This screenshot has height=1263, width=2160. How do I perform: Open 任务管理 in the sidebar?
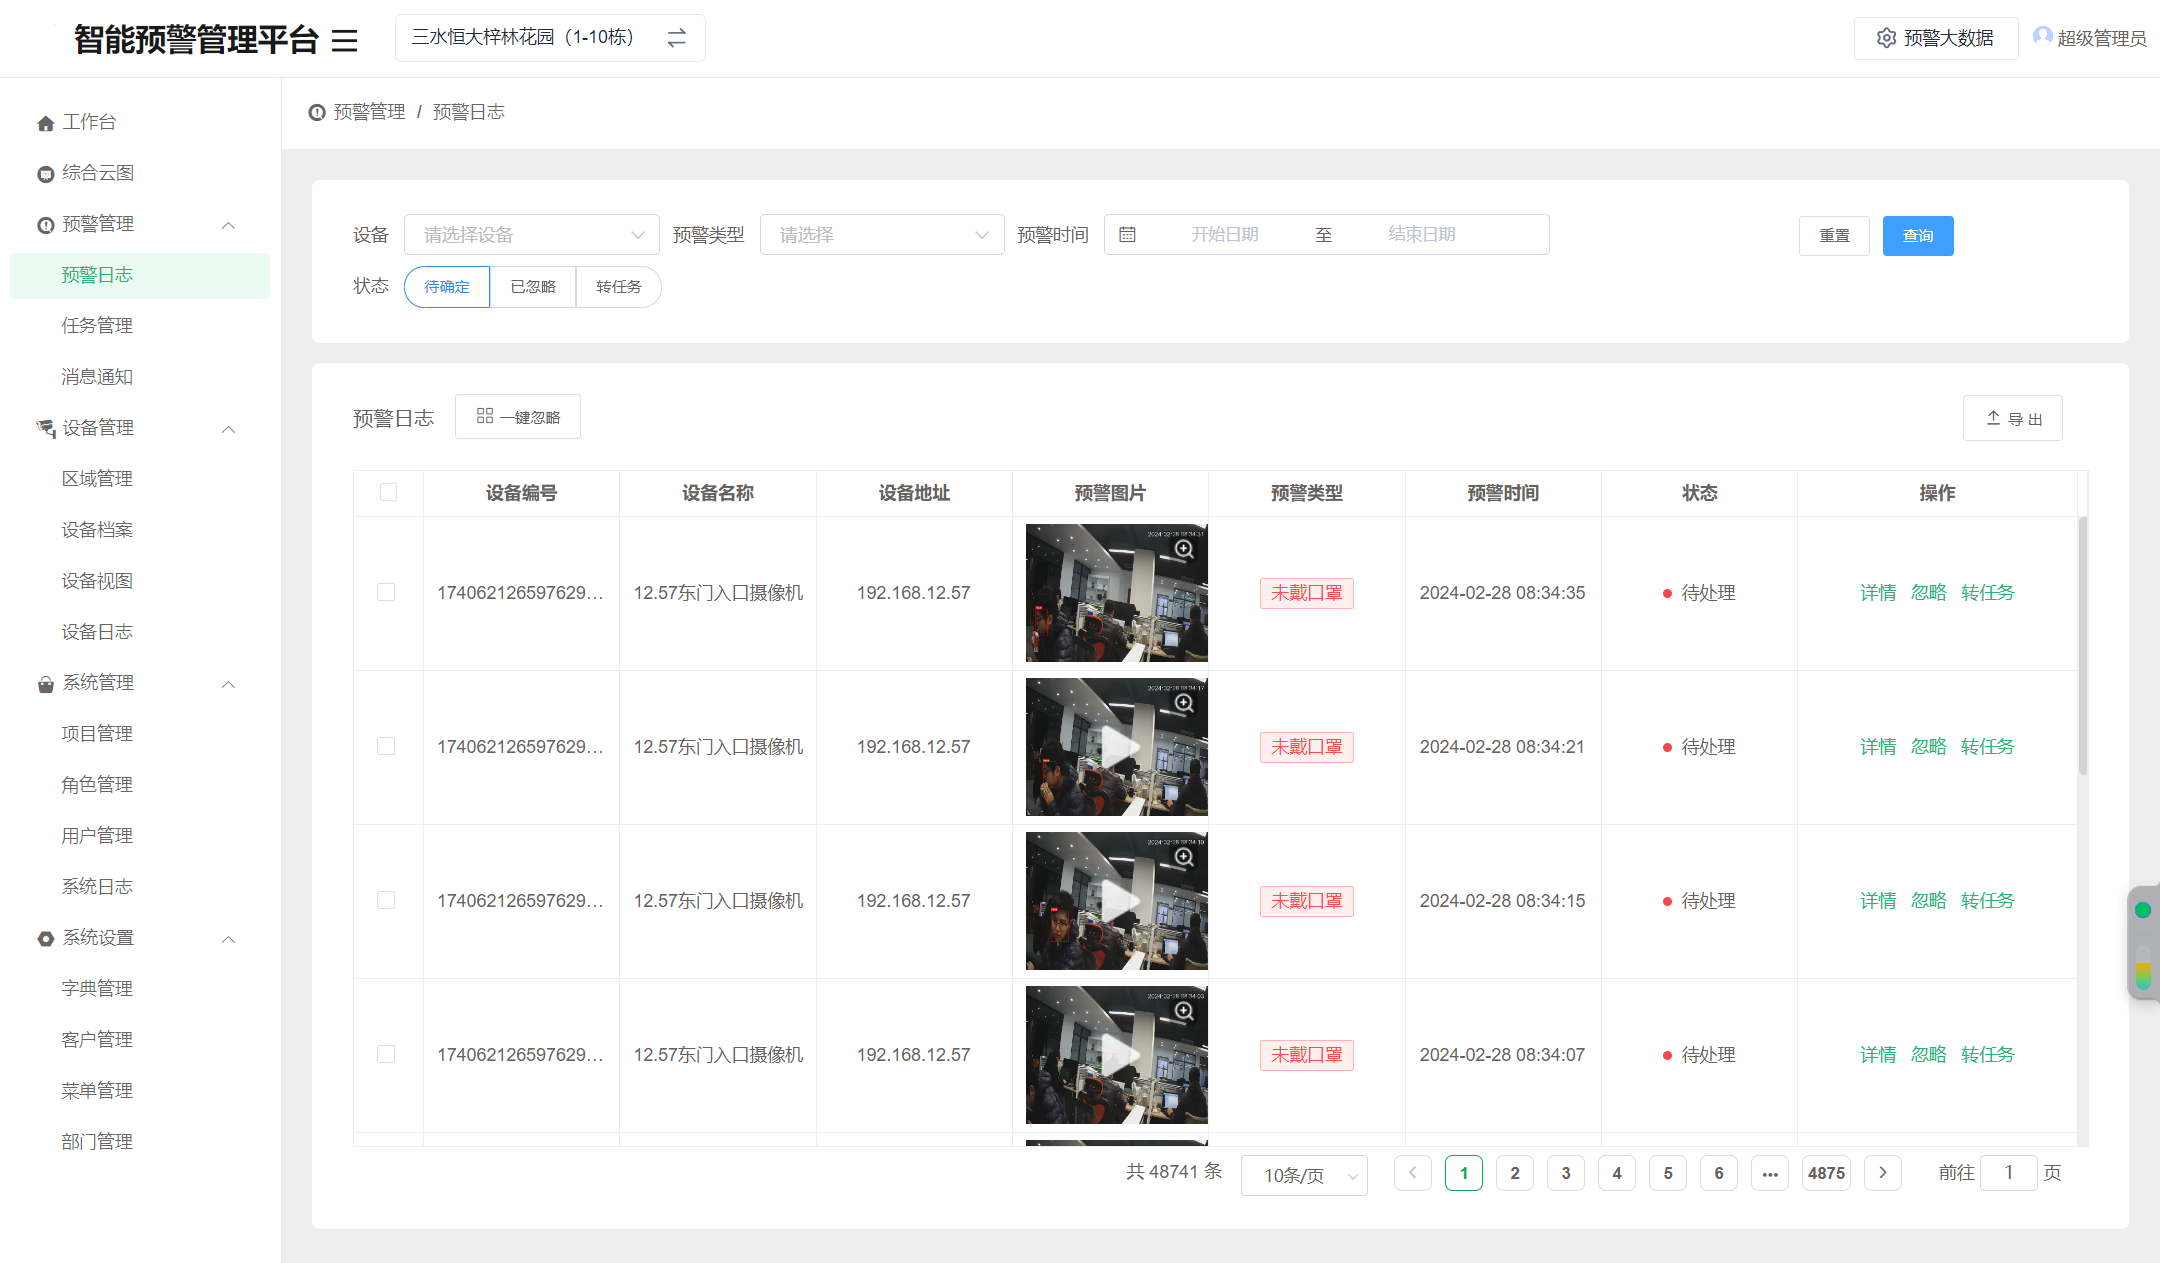pos(97,326)
